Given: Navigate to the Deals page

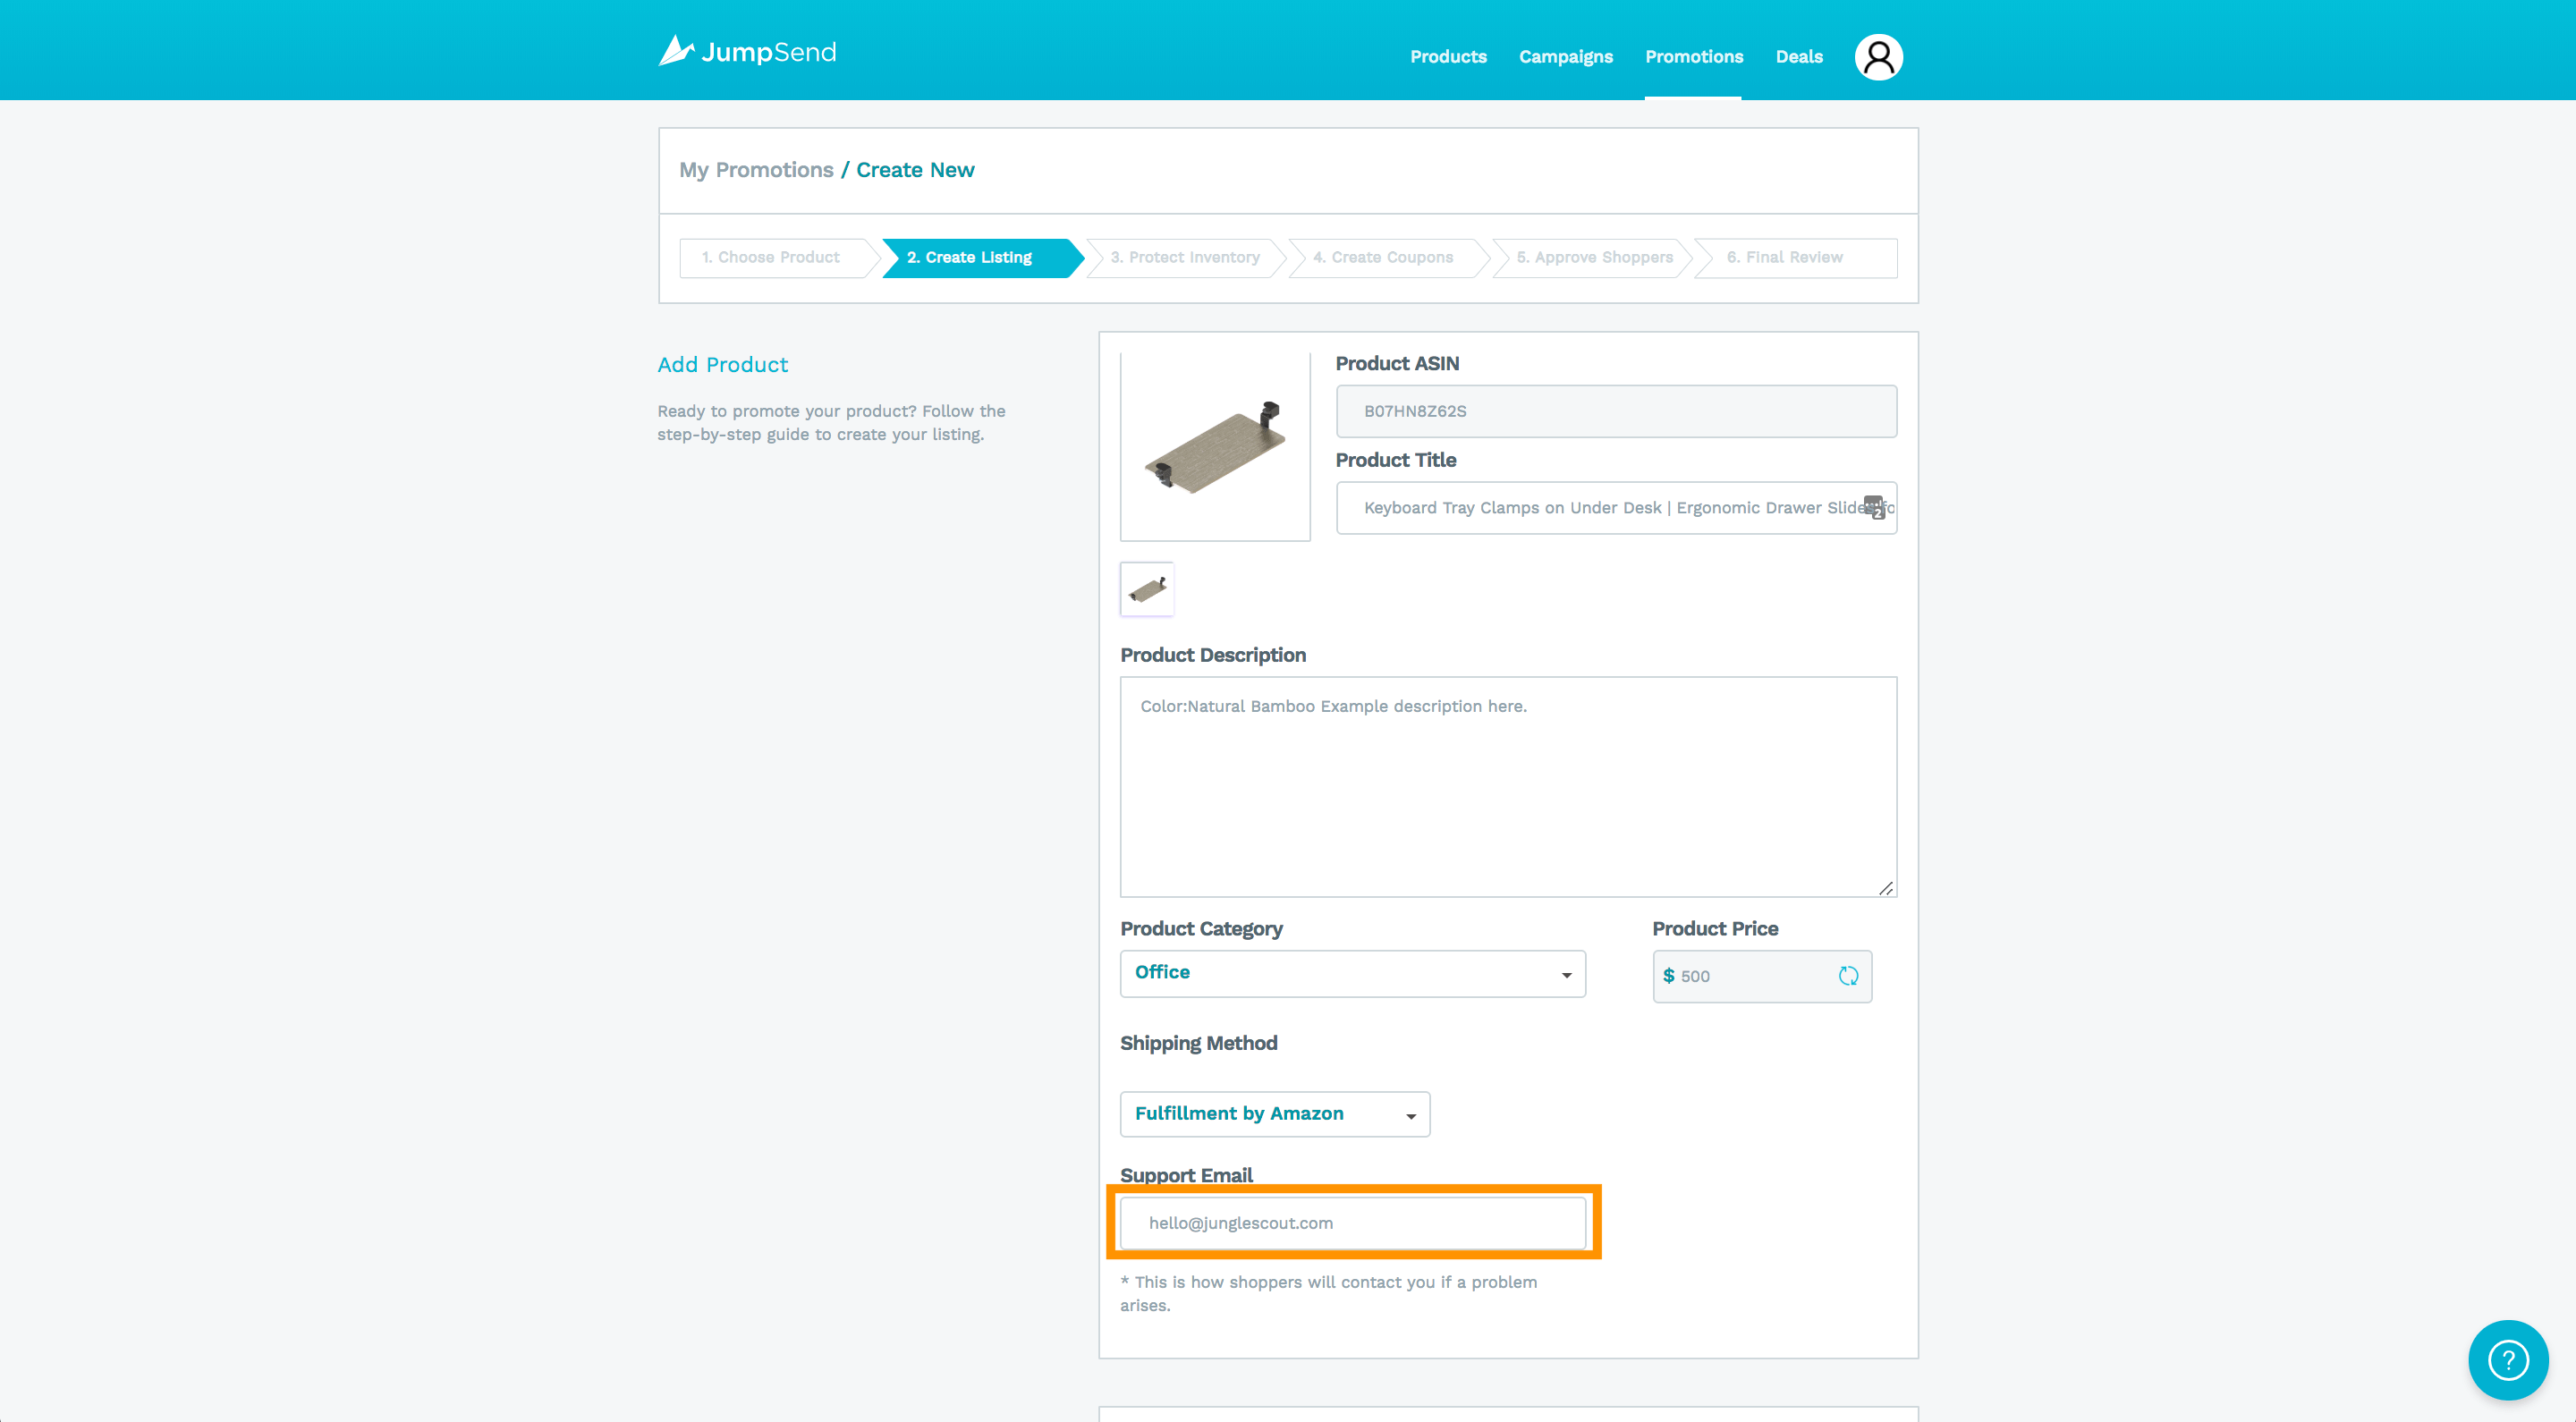Looking at the screenshot, I should pos(1798,57).
